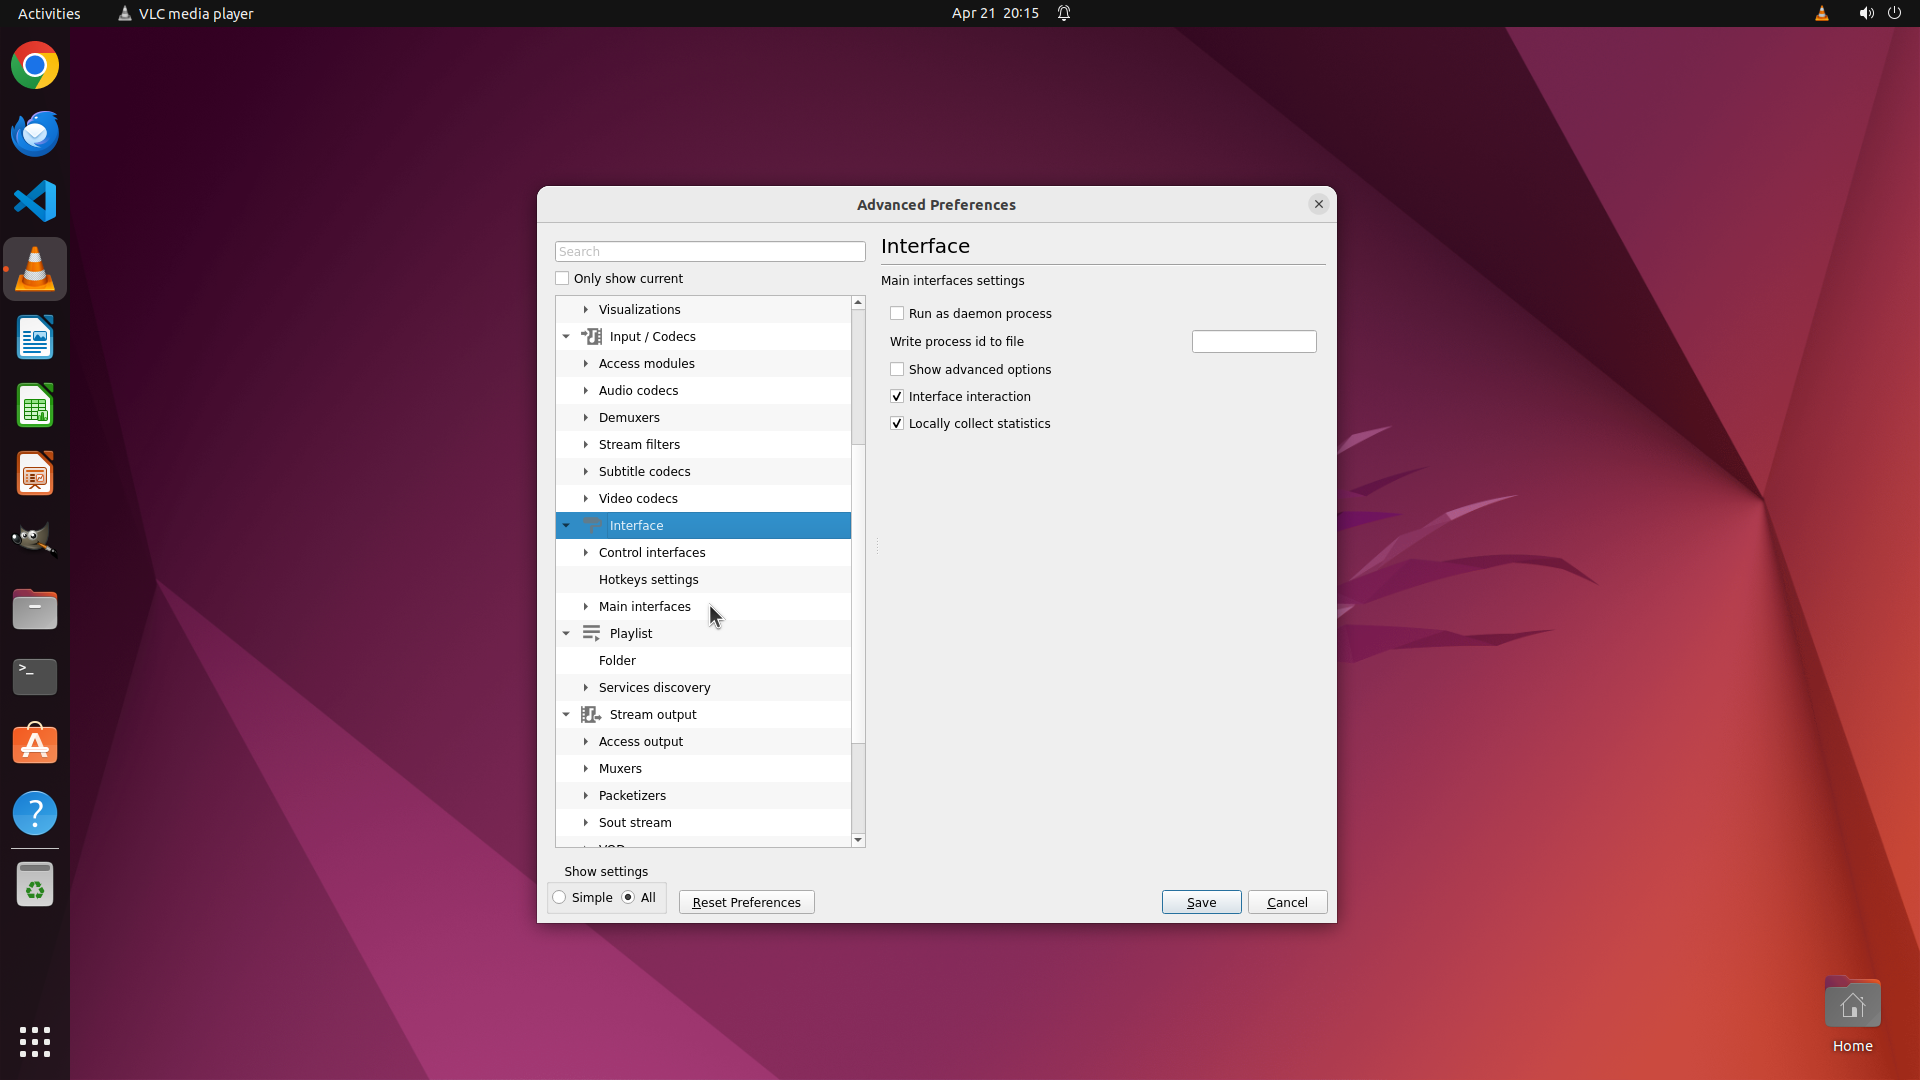Click the Stream output category icon
Screen dimensions: 1920x1080
point(591,714)
